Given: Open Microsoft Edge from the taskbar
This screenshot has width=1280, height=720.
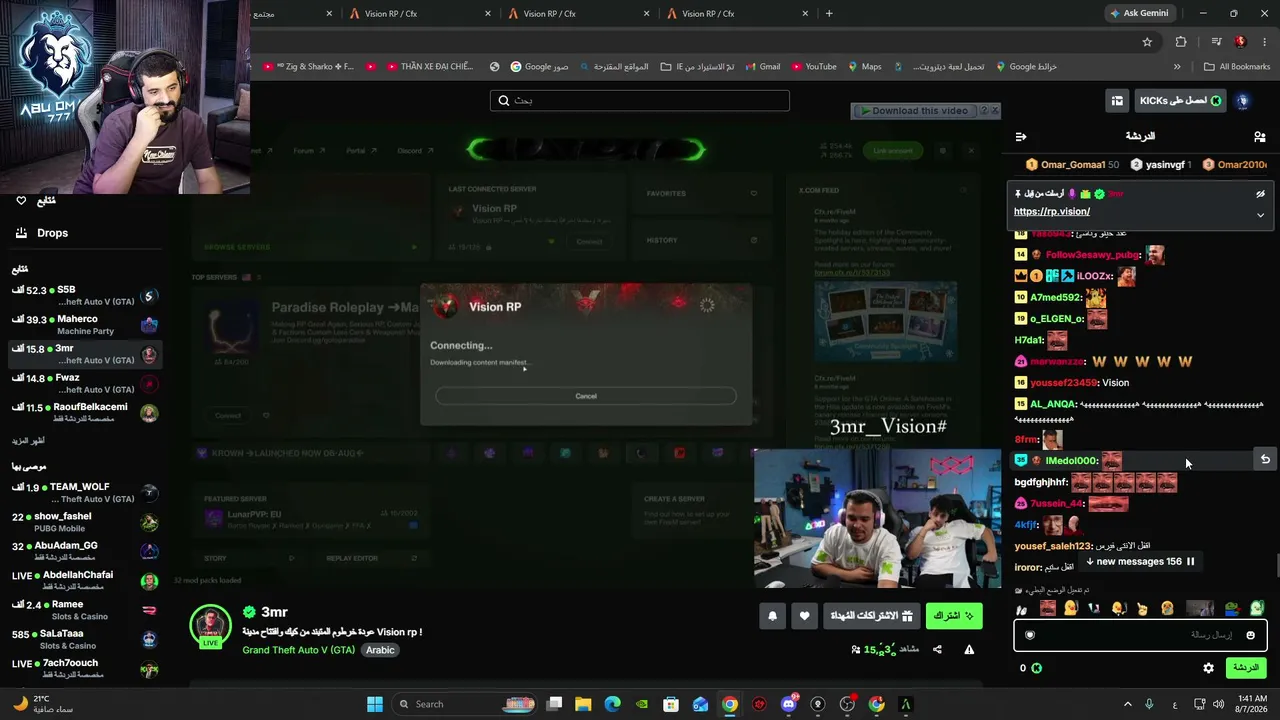Looking at the screenshot, I should (612, 704).
